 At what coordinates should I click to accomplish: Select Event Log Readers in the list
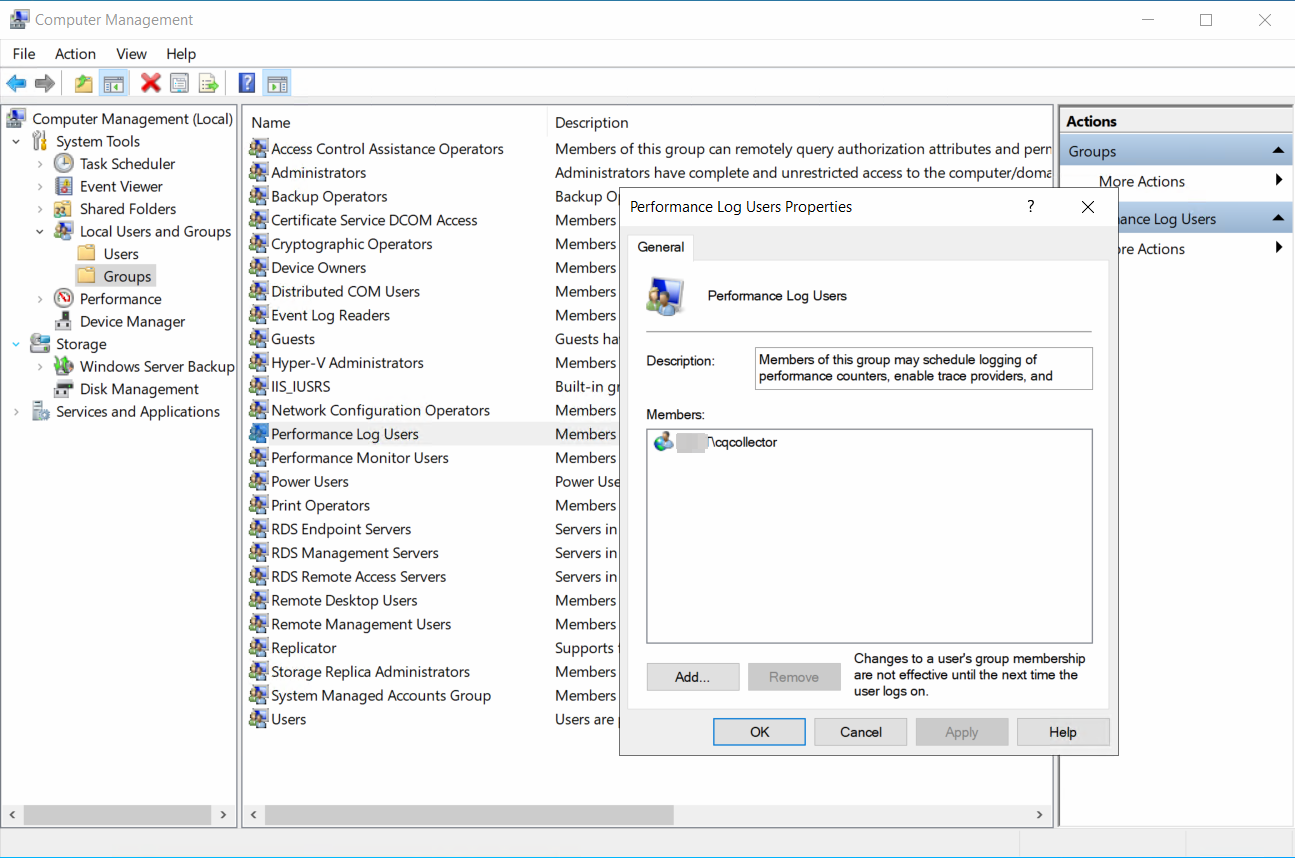tap(330, 315)
